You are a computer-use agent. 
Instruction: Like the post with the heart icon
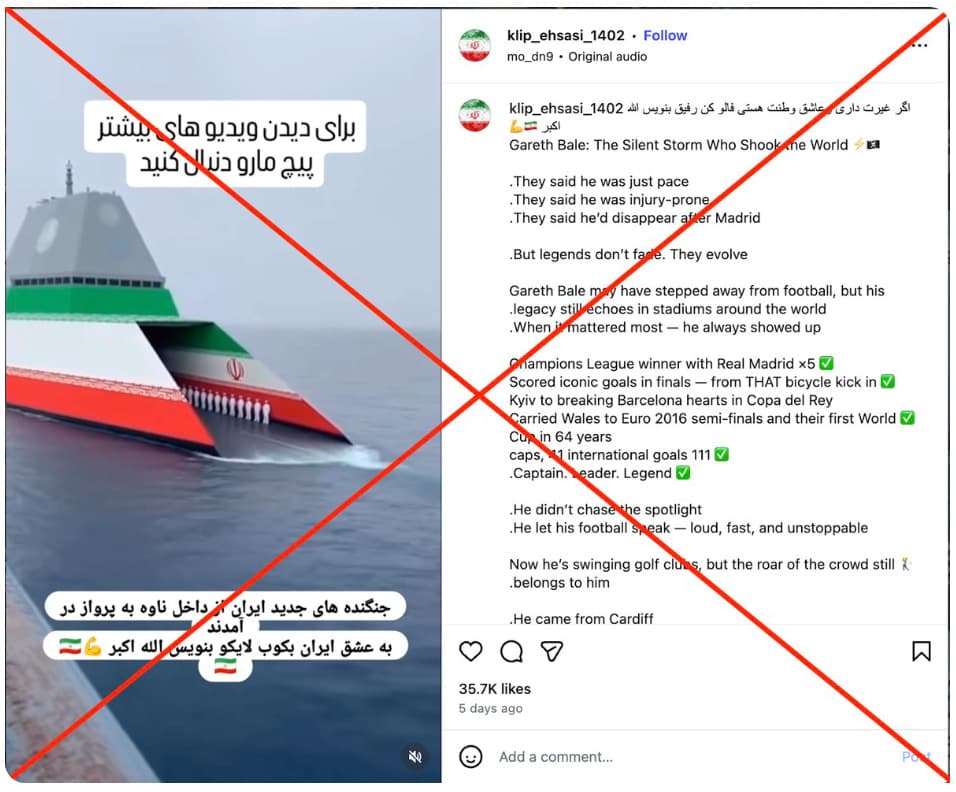[470, 651]
